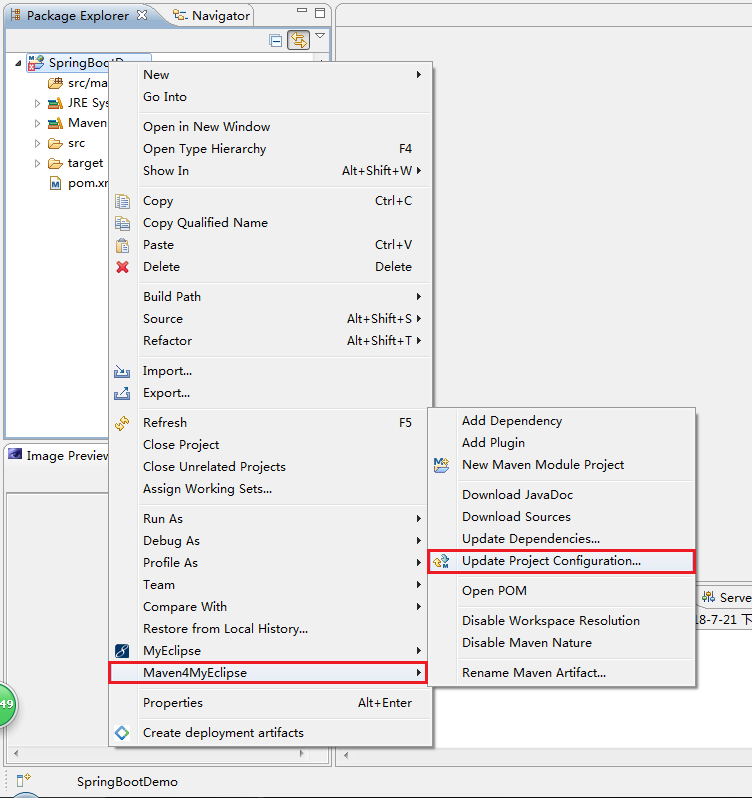The height and width of the screenshot is (798, 752).
Task: Choose Disable Maven Nature
Action: tap(526, 643)
